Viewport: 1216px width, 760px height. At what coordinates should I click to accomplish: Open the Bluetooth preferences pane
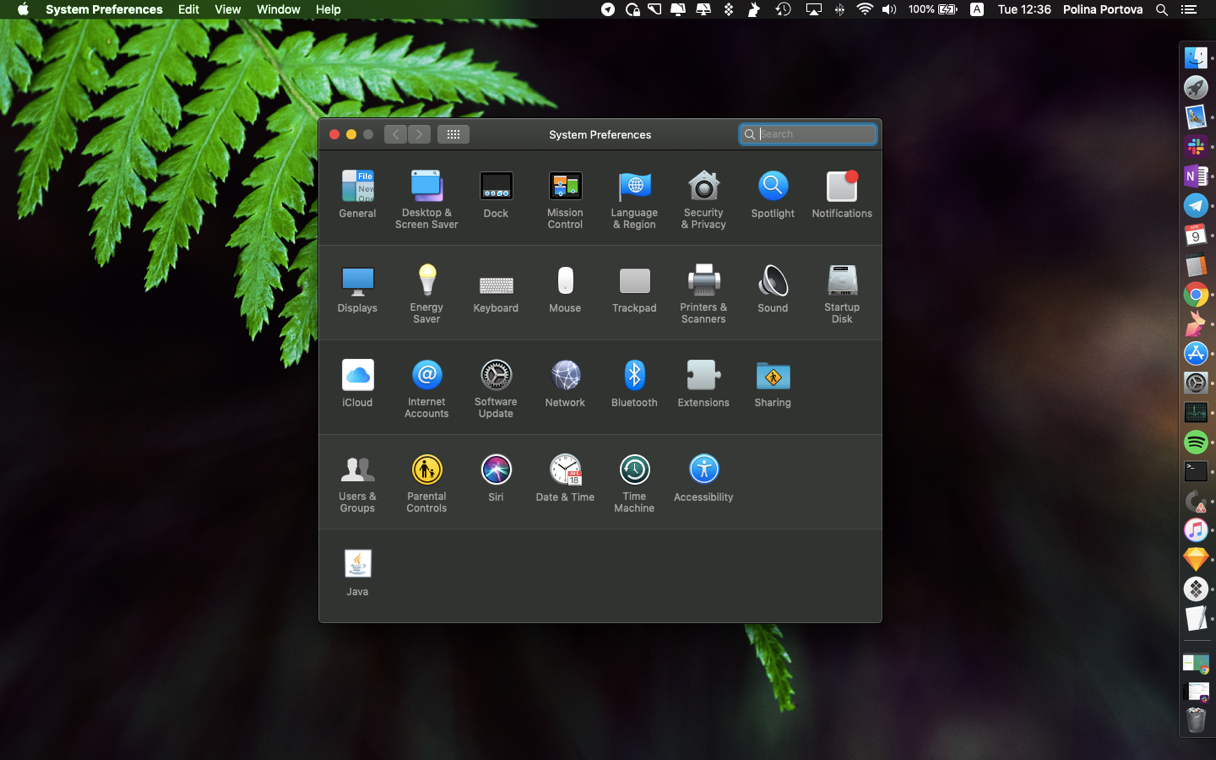(634, 385)
